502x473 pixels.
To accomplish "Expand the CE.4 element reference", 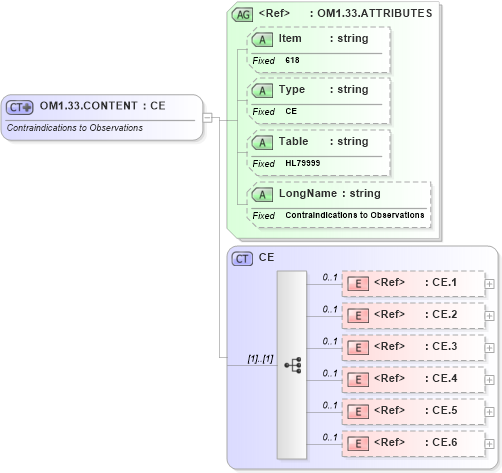I will point(489,380).
